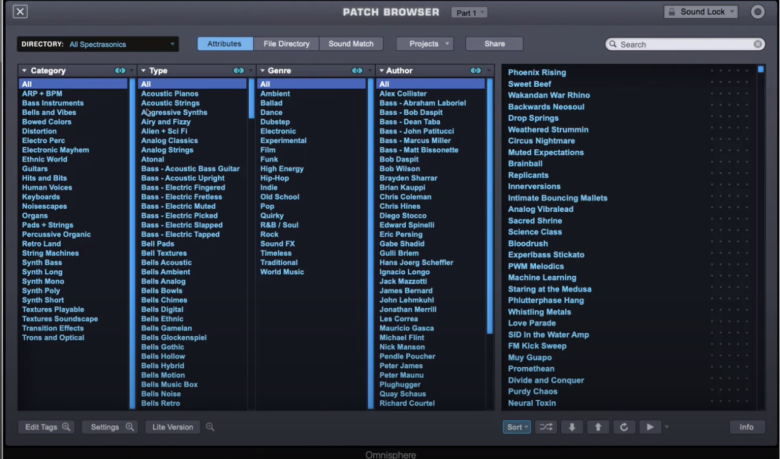Image resolution: width=780 pixels, height=459 pixels.
Task: Click the refresh icon in the bottom toolbar
Action: (624, 427)
